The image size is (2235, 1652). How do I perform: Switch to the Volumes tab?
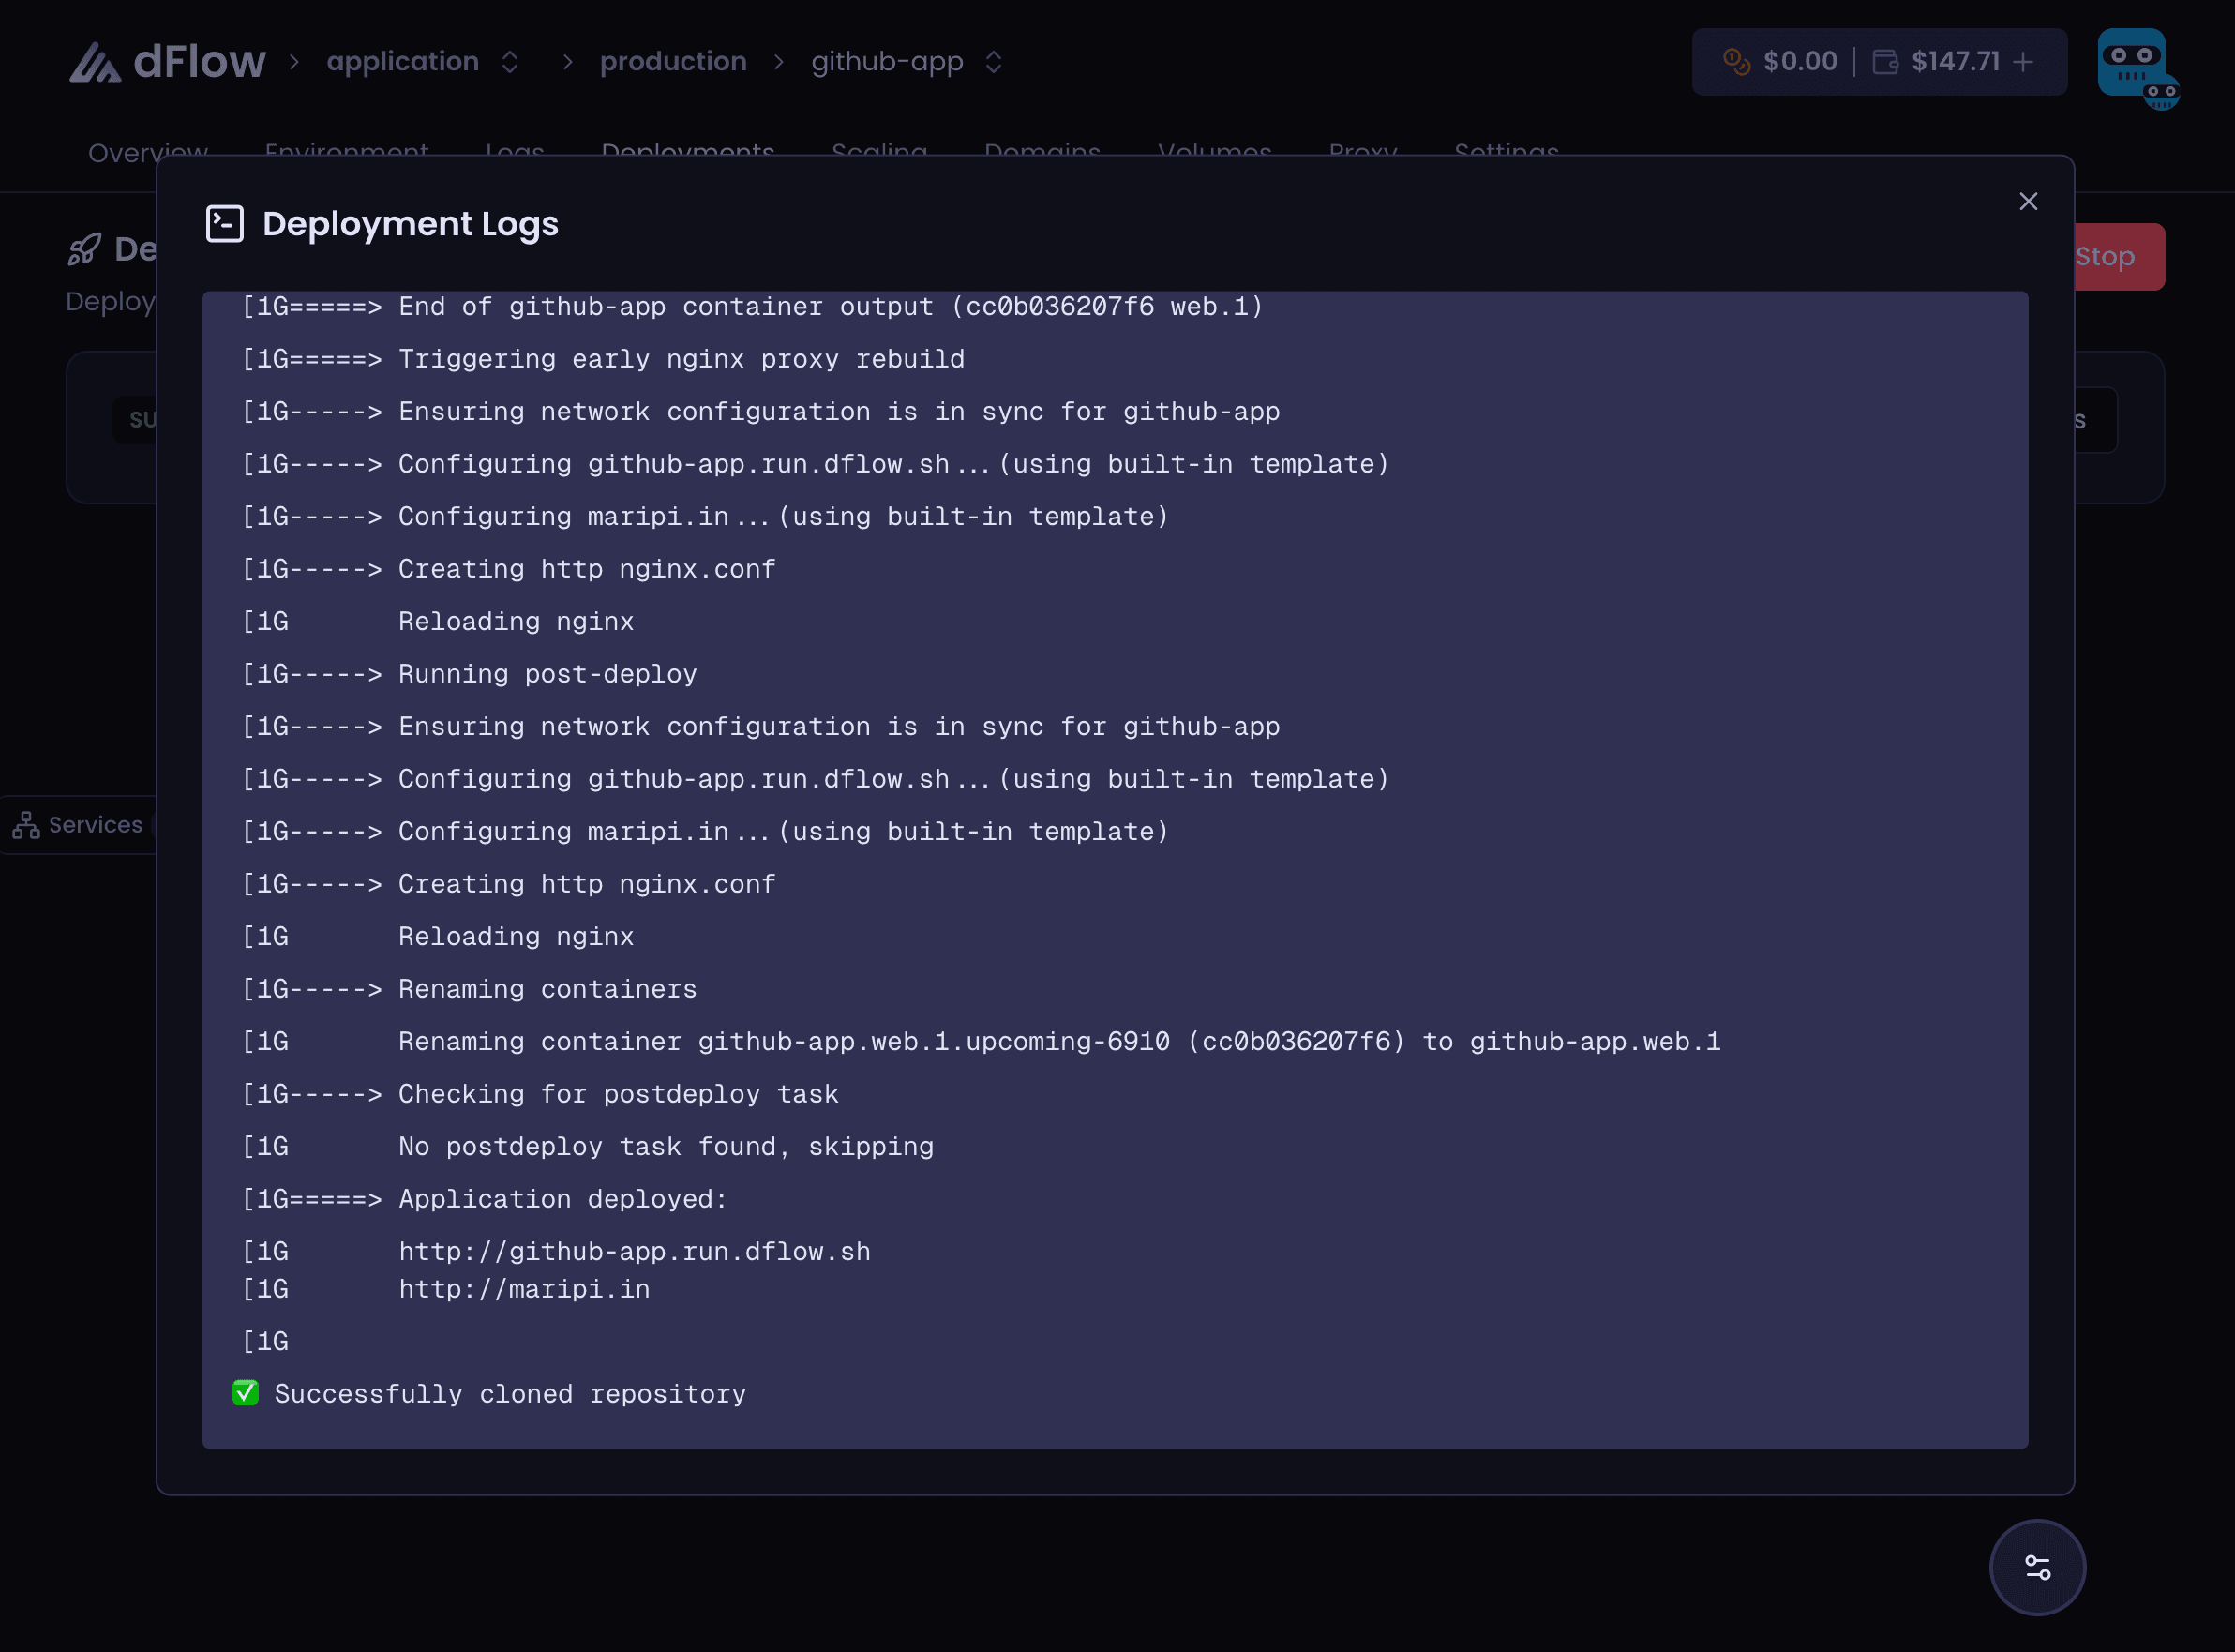(x=1214, y=151)
